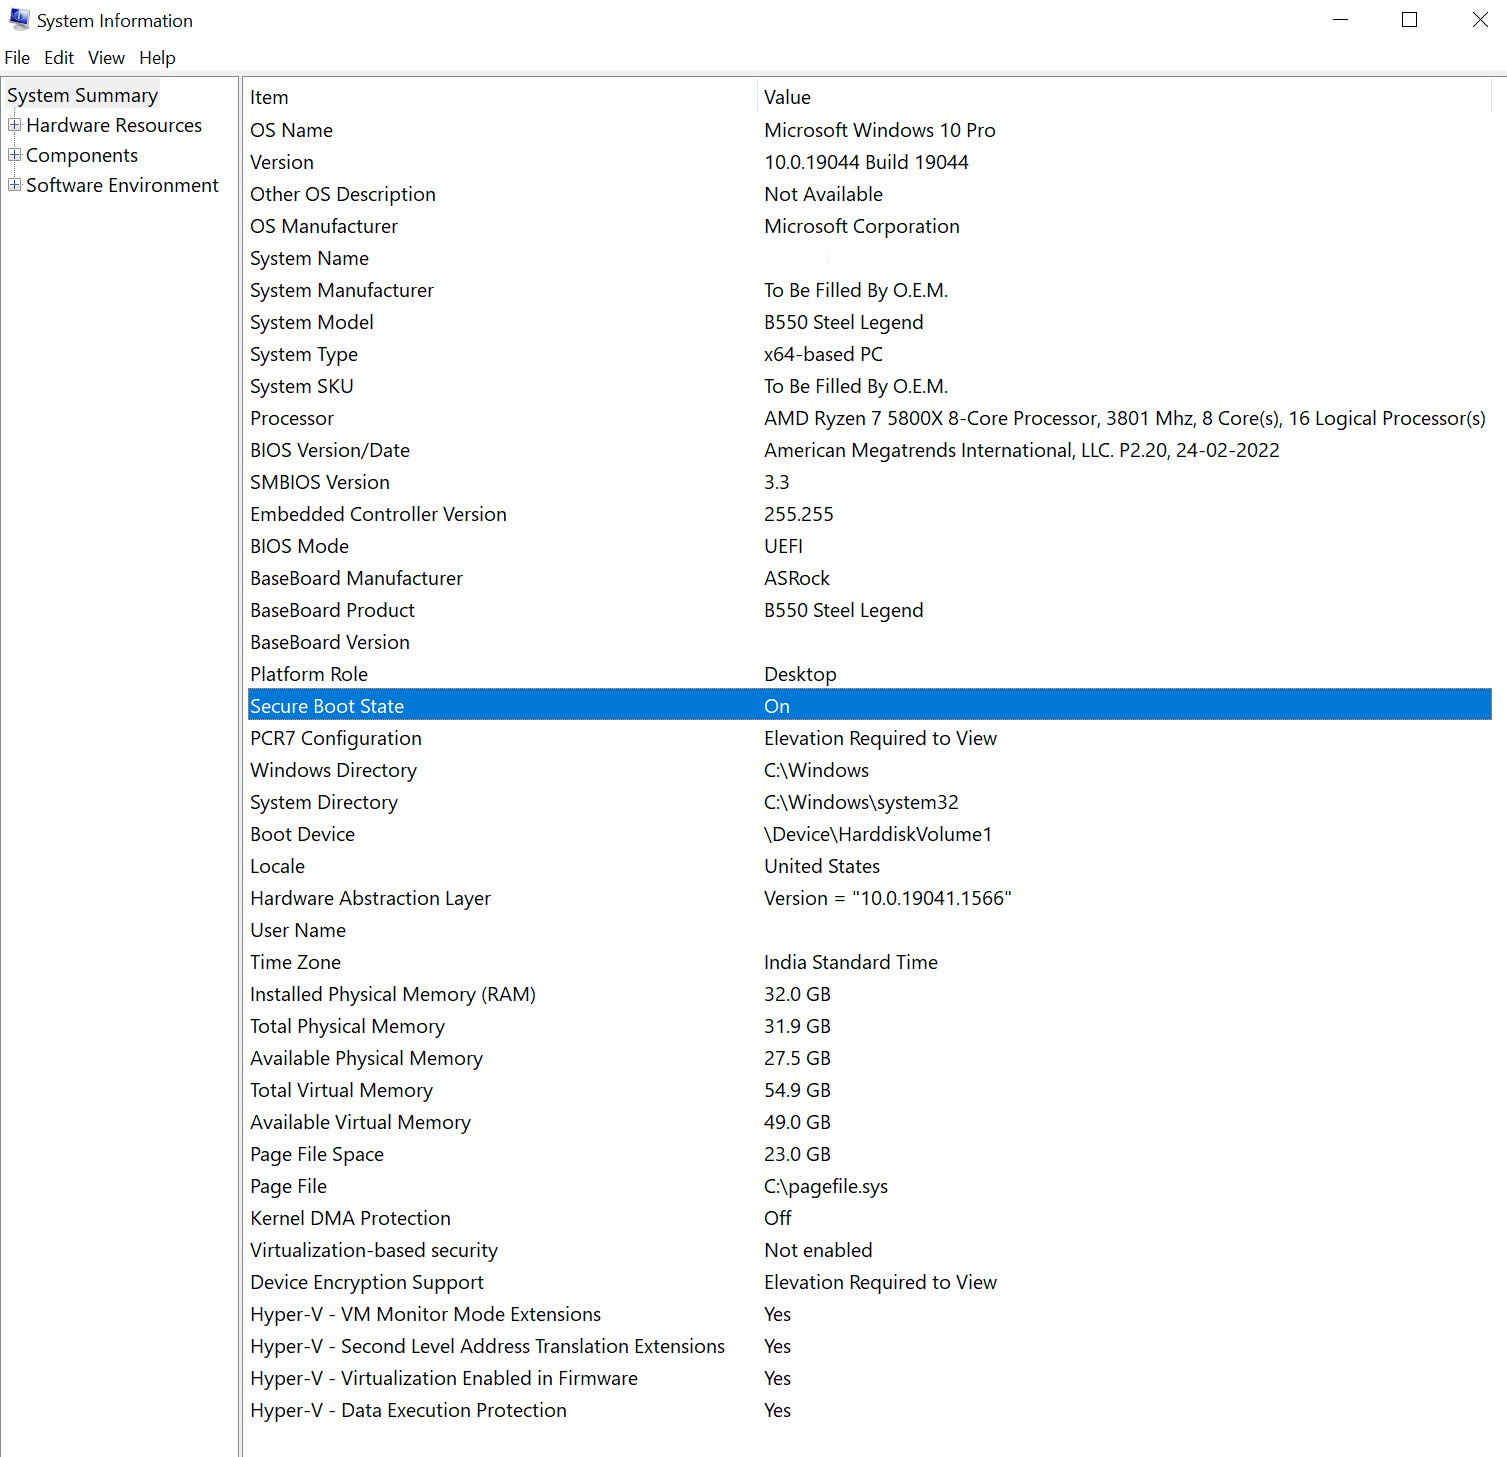Select the BIOS Version/Date row
The image size is (1507, 1457).
click(869, 450)
